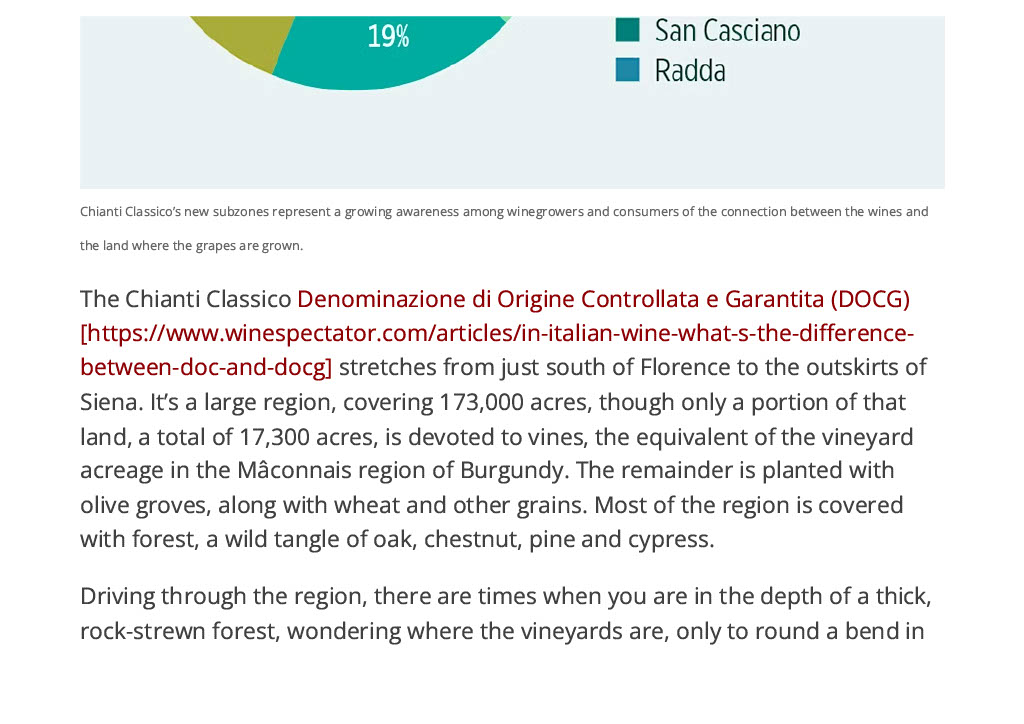Screen dimensions: 1024x724
Task: Click the San Casciano legend color swatch
Action: [x=627, y=30]
